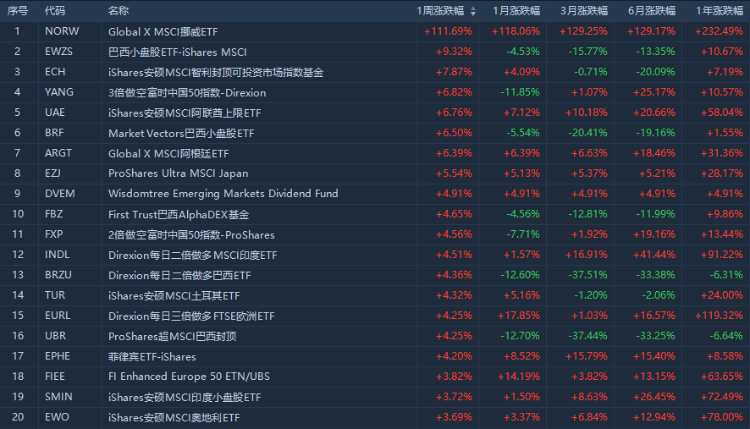Click EWZS weekly change +9.32%

click(x=454, y=52)
